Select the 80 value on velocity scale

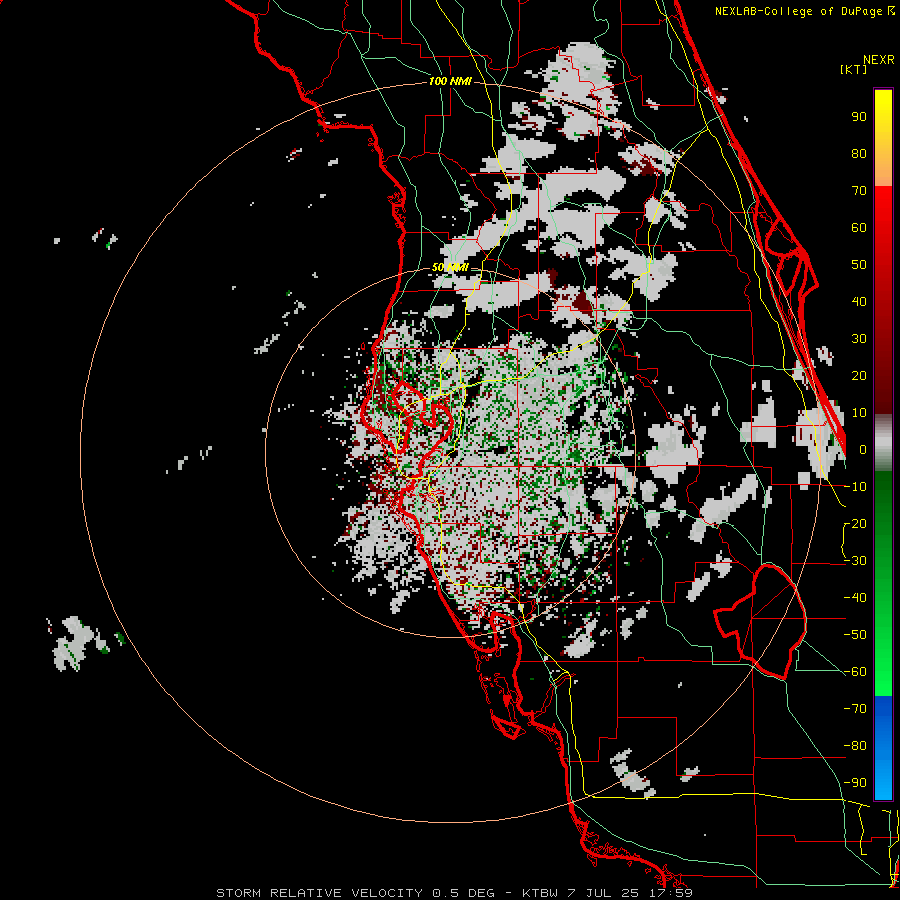click(859, 153)
